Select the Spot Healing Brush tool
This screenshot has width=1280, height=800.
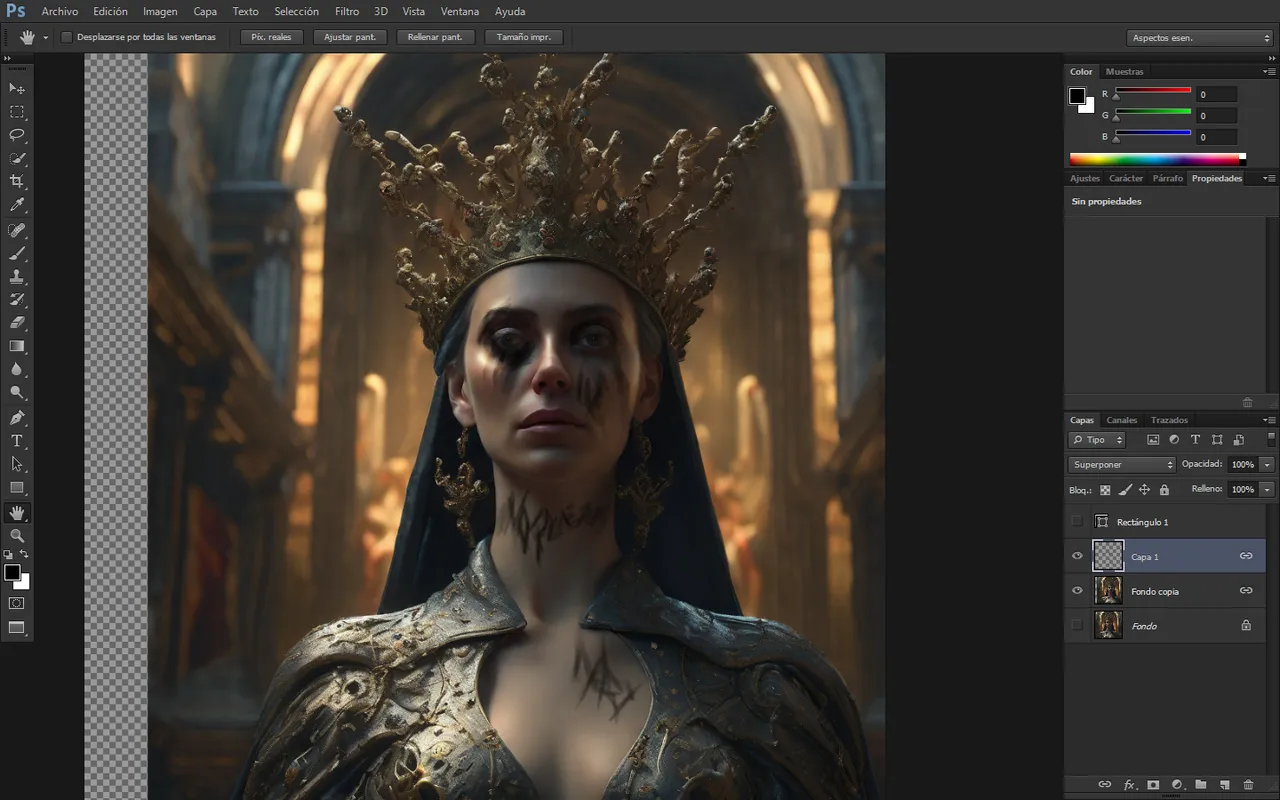(x=17, y=230)
